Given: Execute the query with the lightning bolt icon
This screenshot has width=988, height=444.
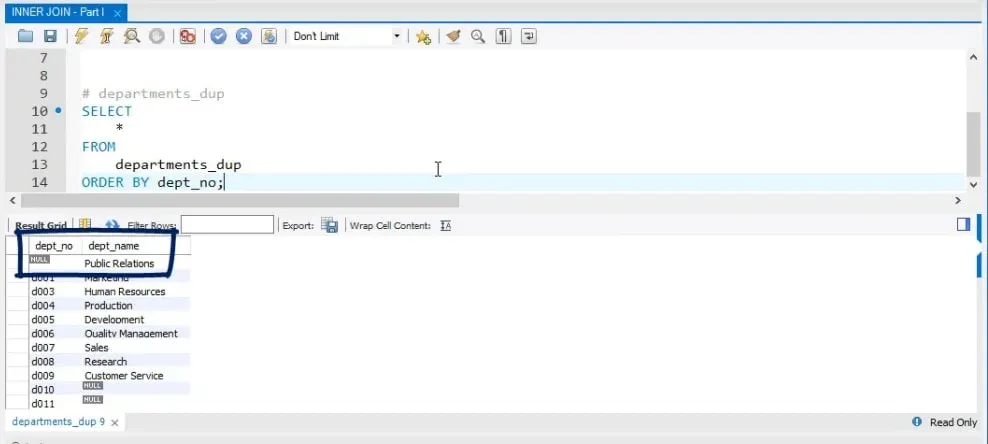Looking at the screenshot, I should [83, 36].
